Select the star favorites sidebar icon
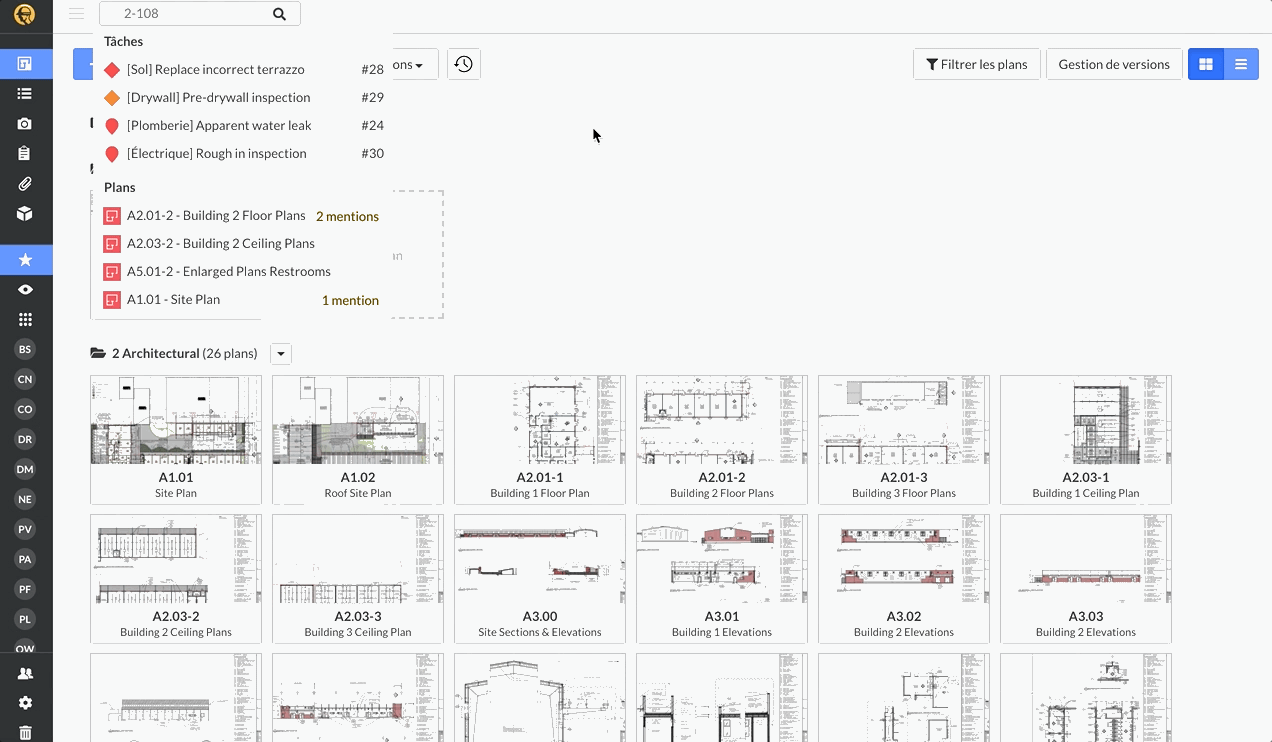1272x742 pixels. pos(25,260)
